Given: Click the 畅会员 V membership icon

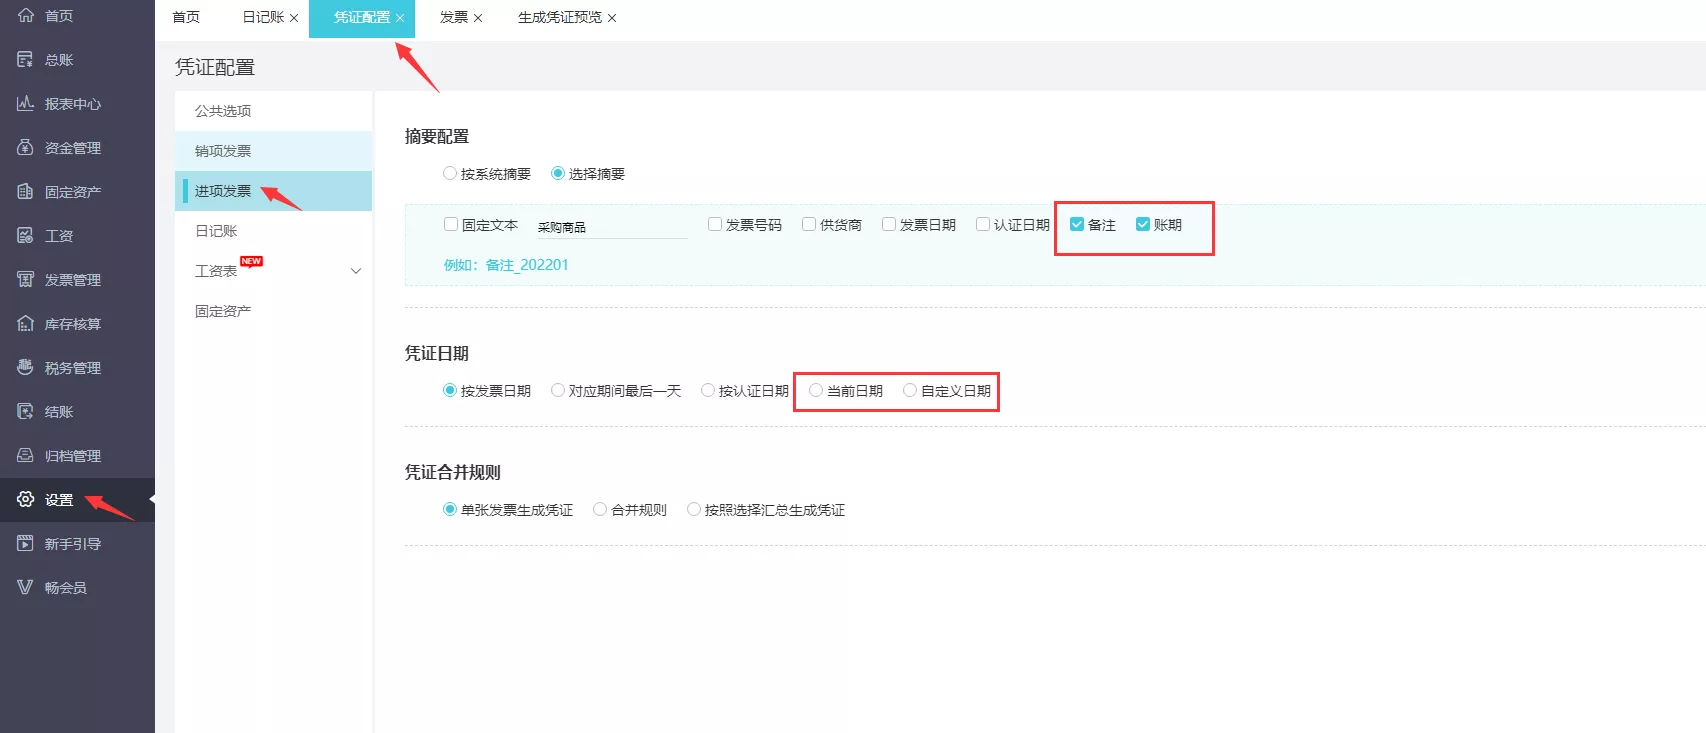Looking at the screenshot, I should pos(26,587).
